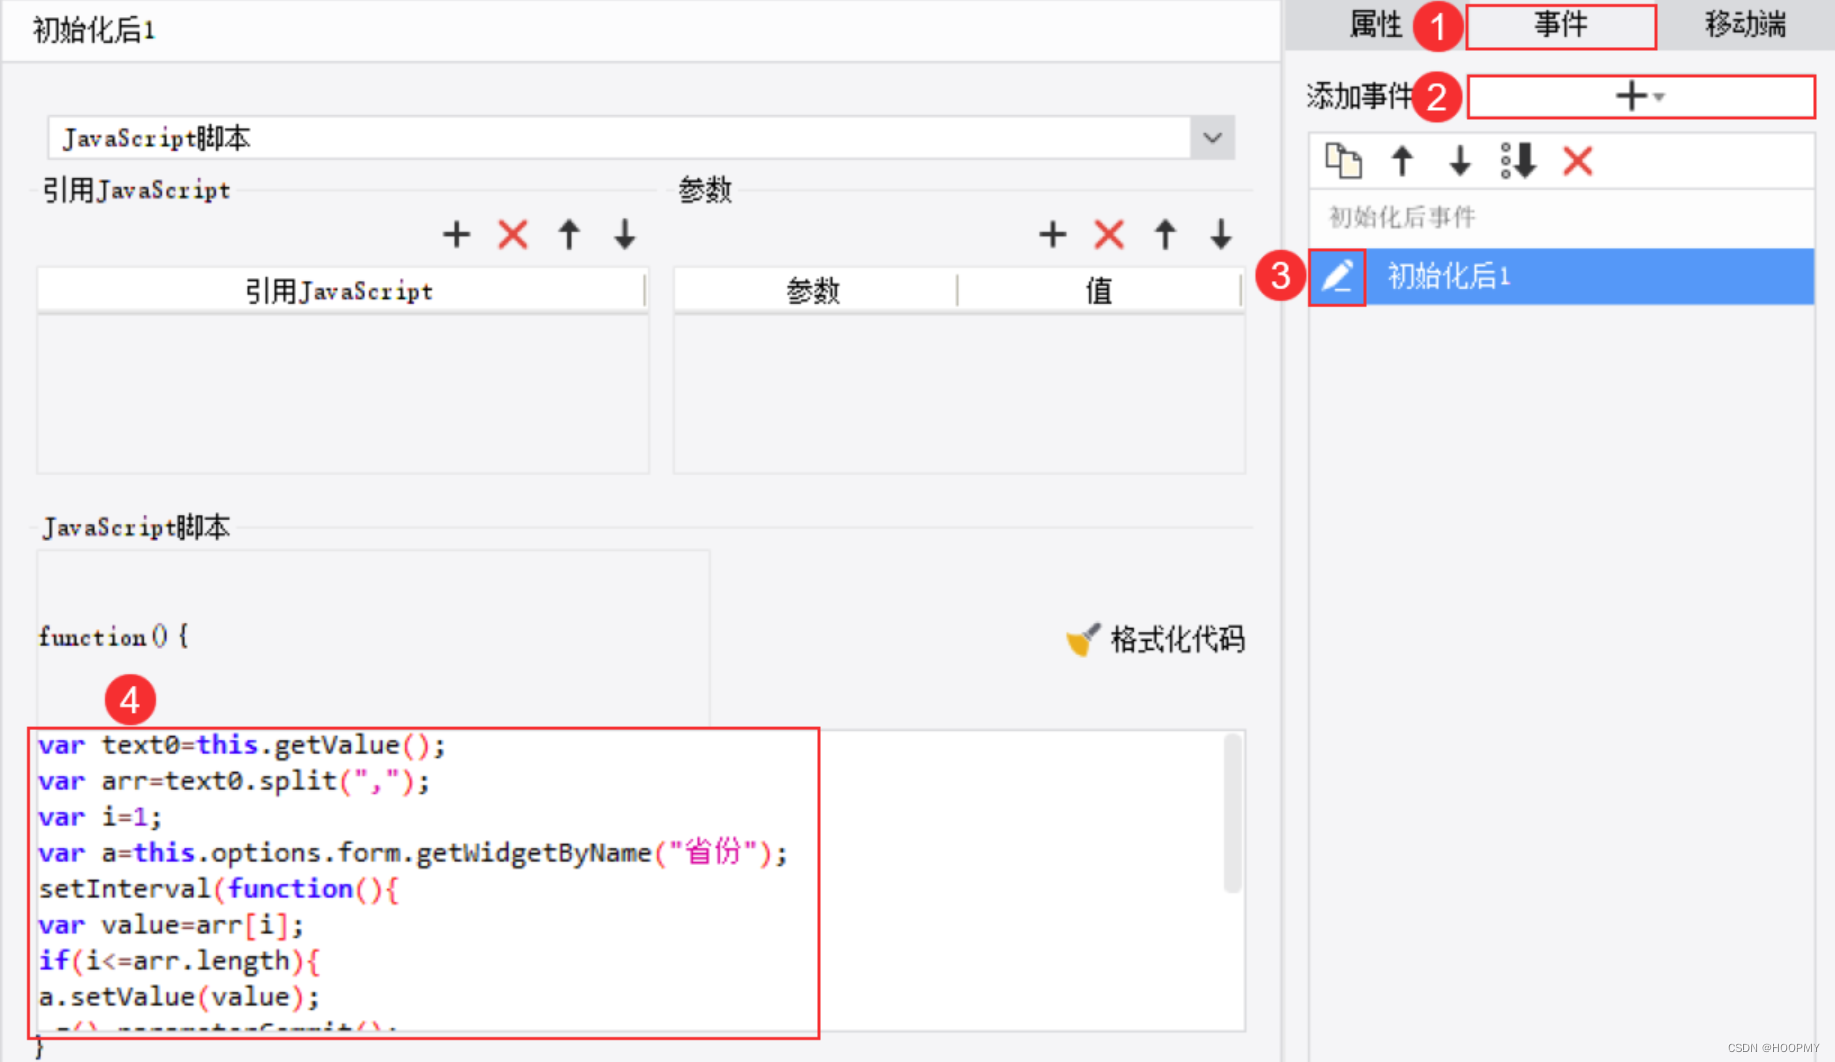Add a new parameter row
The height and width of the screenshot is (1062, 1835).
(x=1052, y=235)
